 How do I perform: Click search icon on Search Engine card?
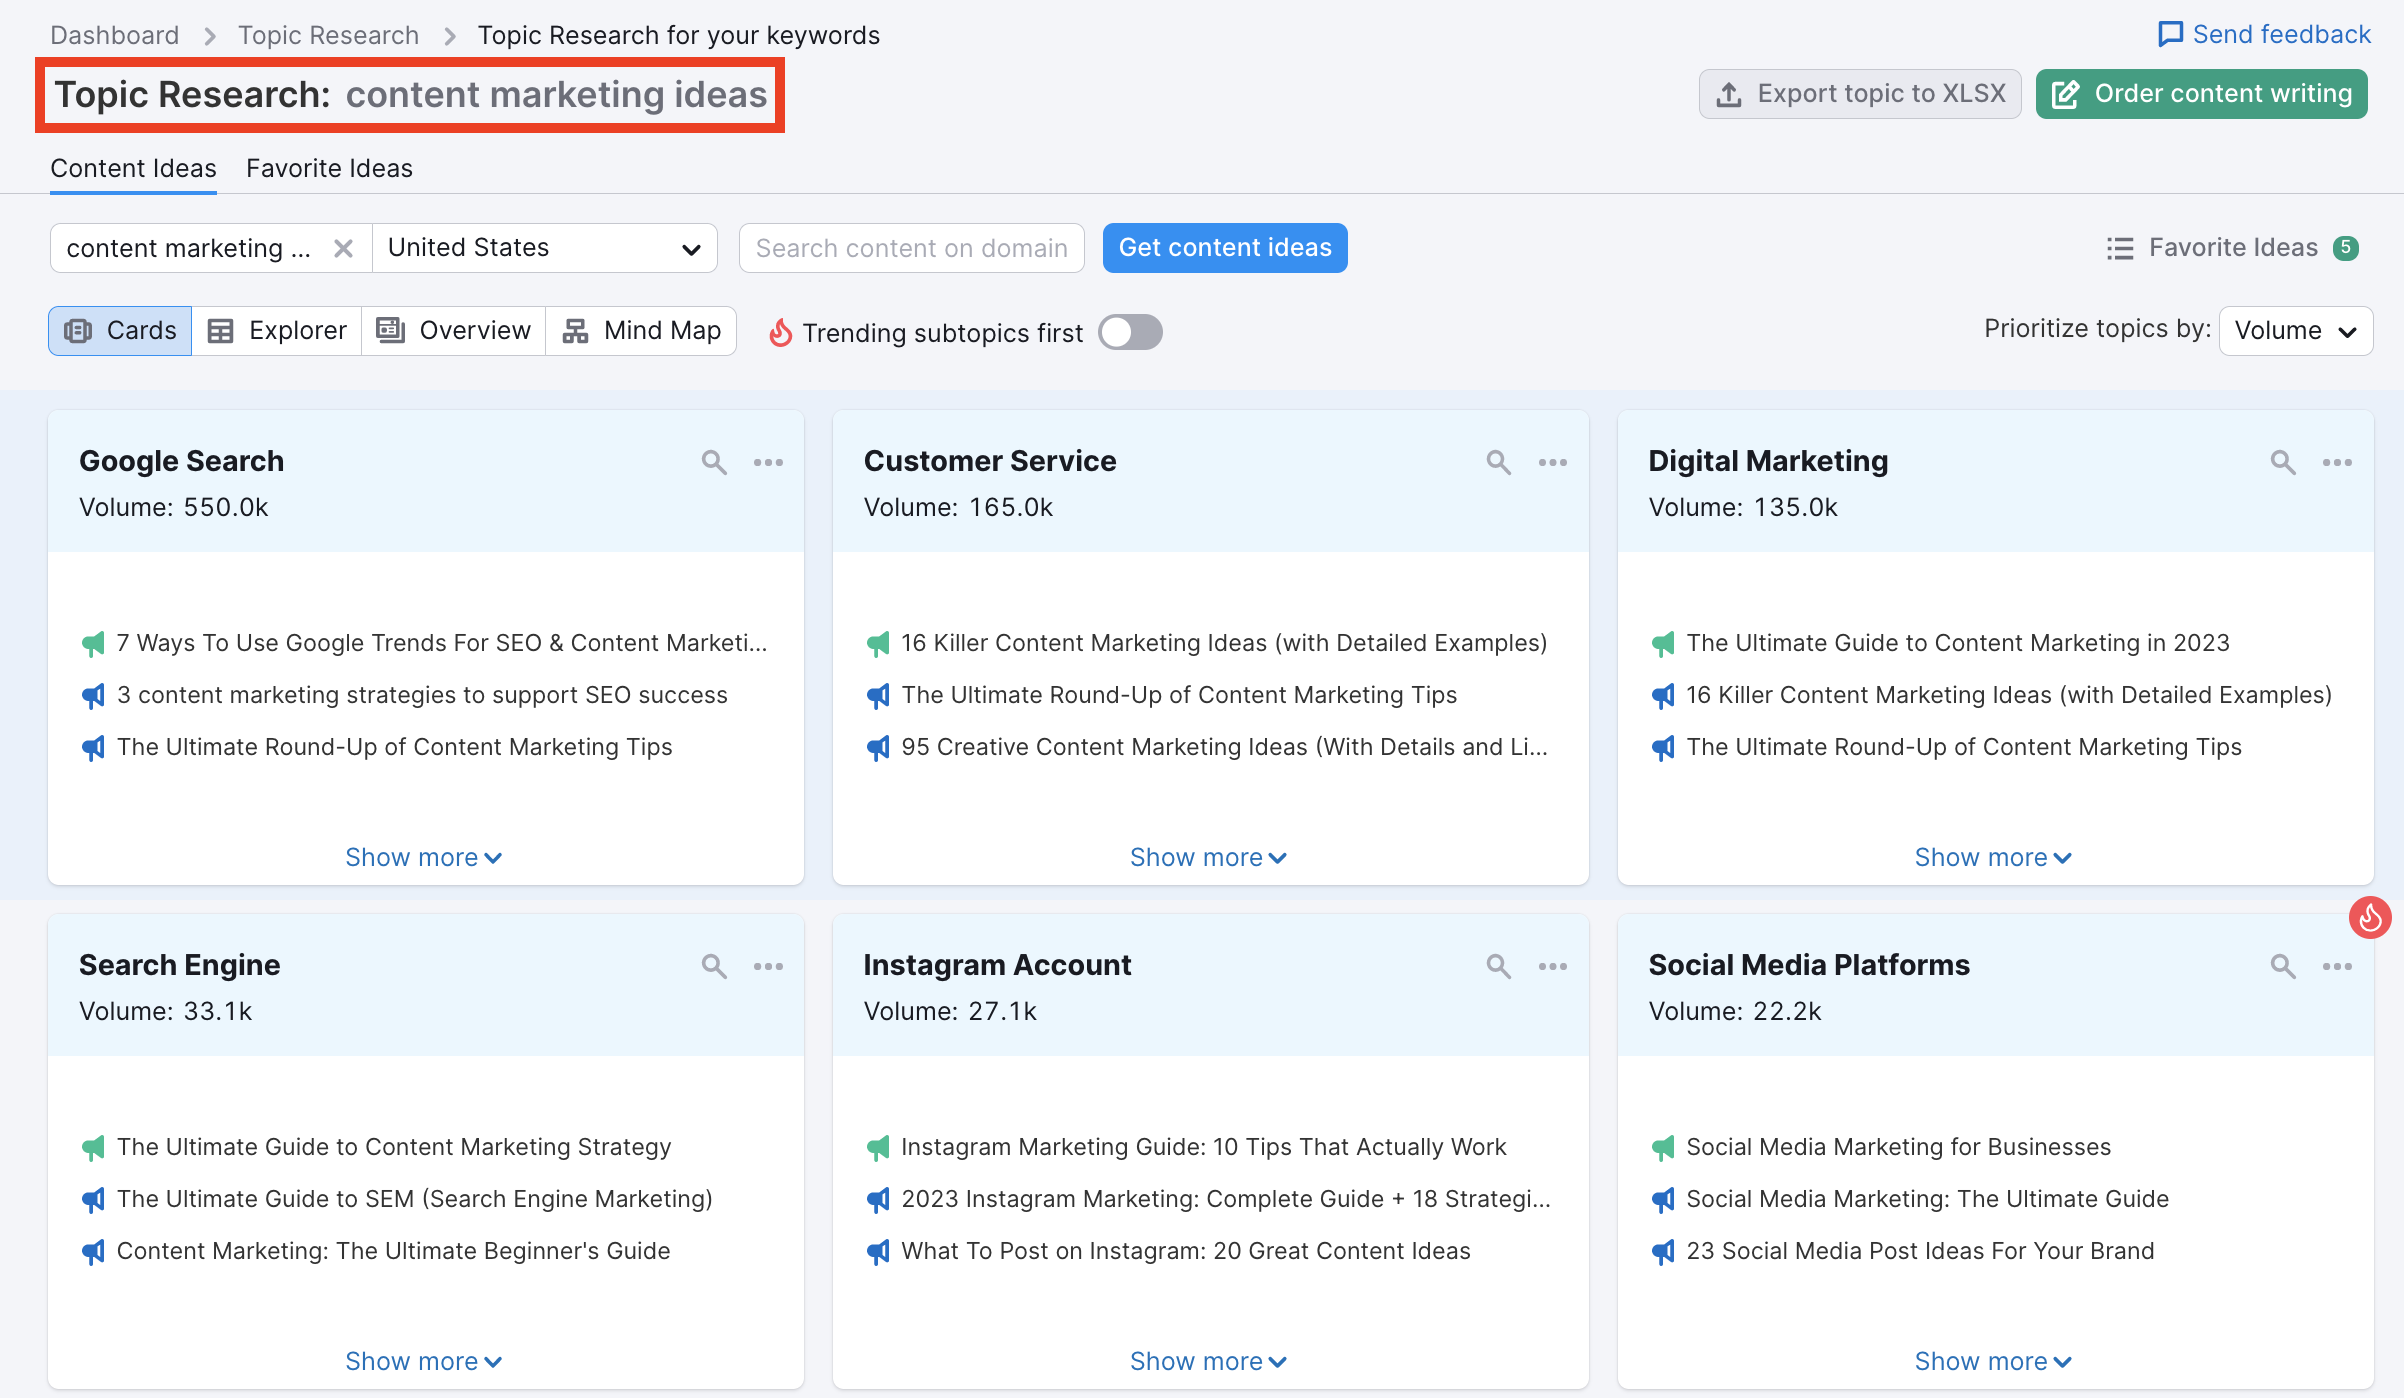point(714,966)
